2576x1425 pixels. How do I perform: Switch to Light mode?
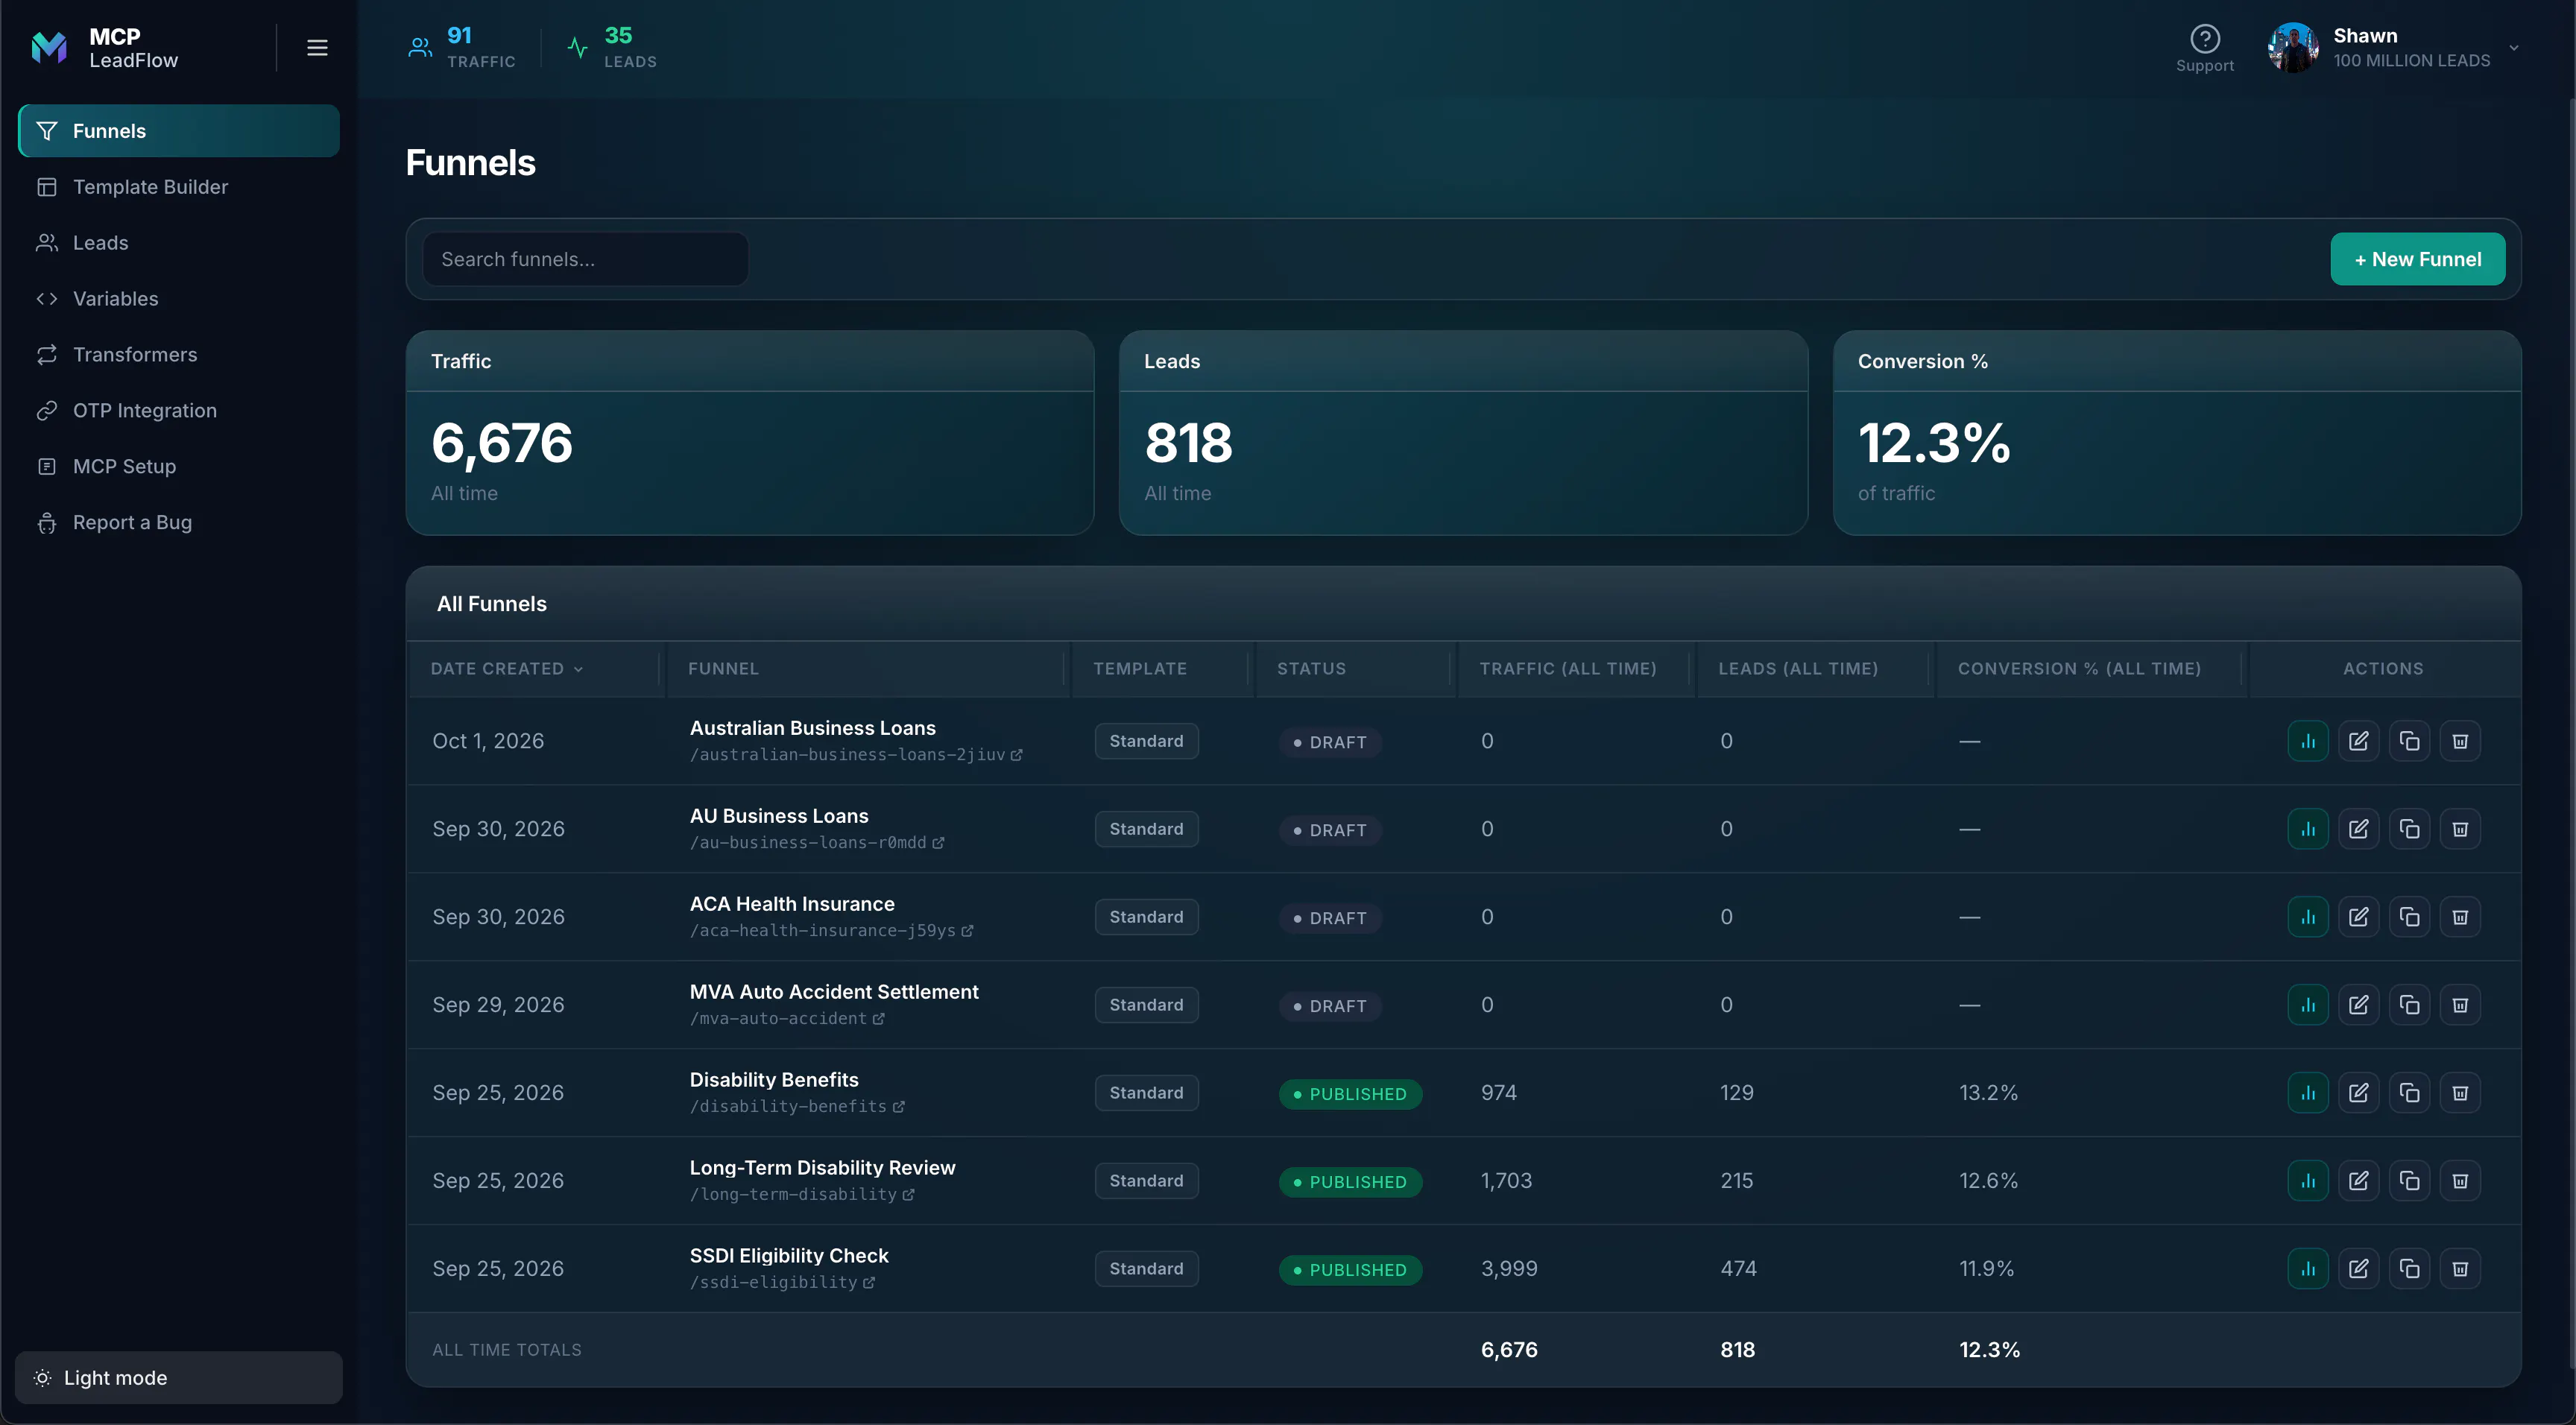pos(179,1377)
